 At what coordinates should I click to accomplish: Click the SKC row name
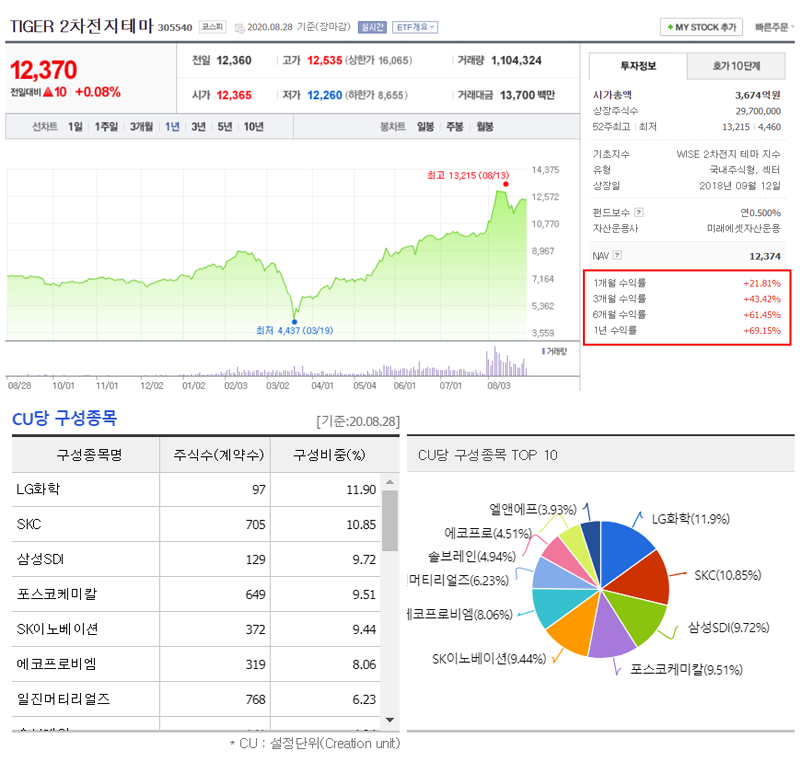(29, 524)
